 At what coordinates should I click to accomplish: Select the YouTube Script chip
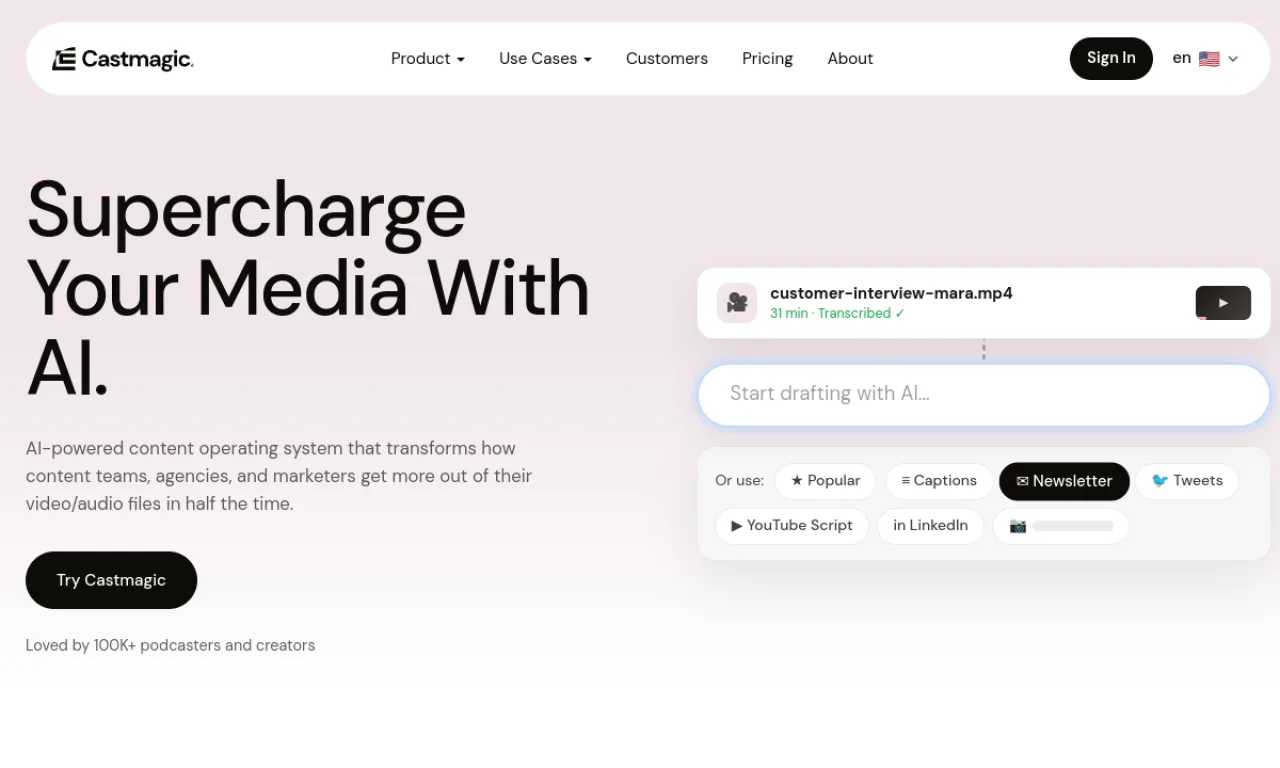[792, 526]
